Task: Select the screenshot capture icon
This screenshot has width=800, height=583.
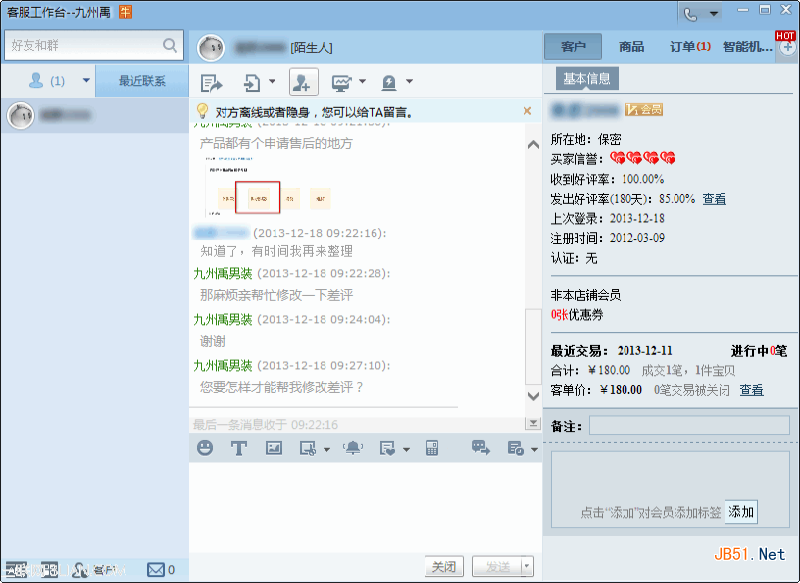Action: 306,449
